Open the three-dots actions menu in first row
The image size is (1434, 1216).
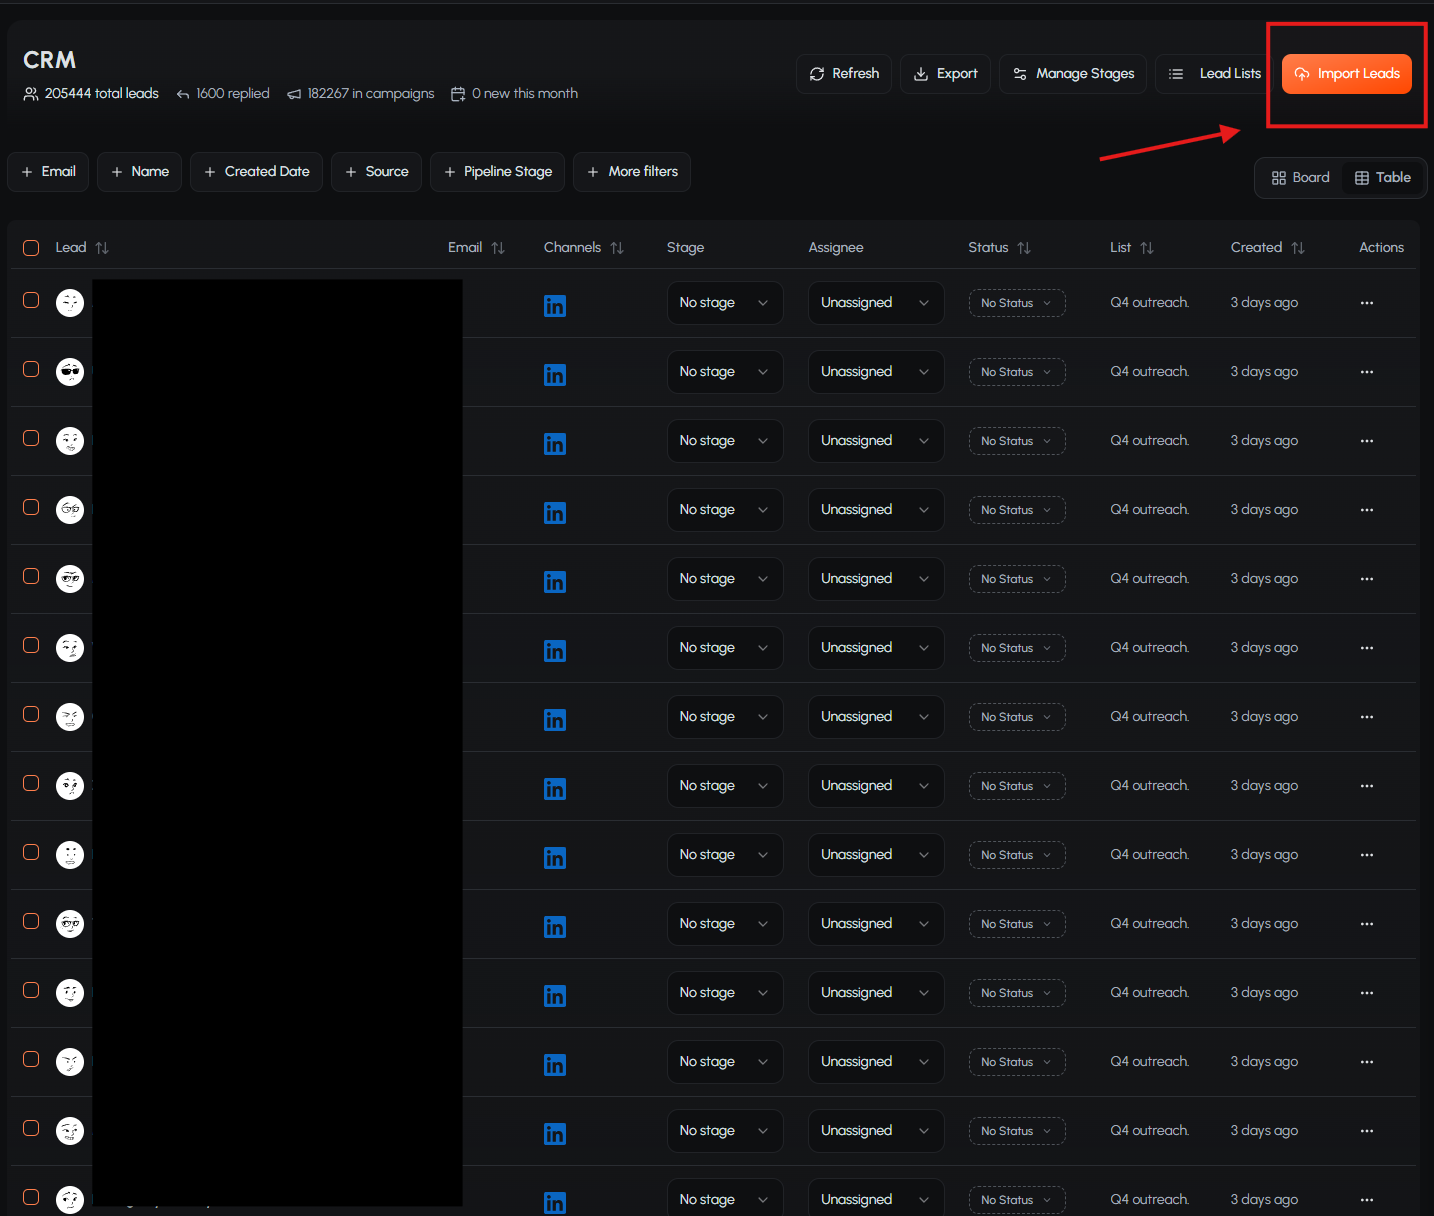point(1367,303)
